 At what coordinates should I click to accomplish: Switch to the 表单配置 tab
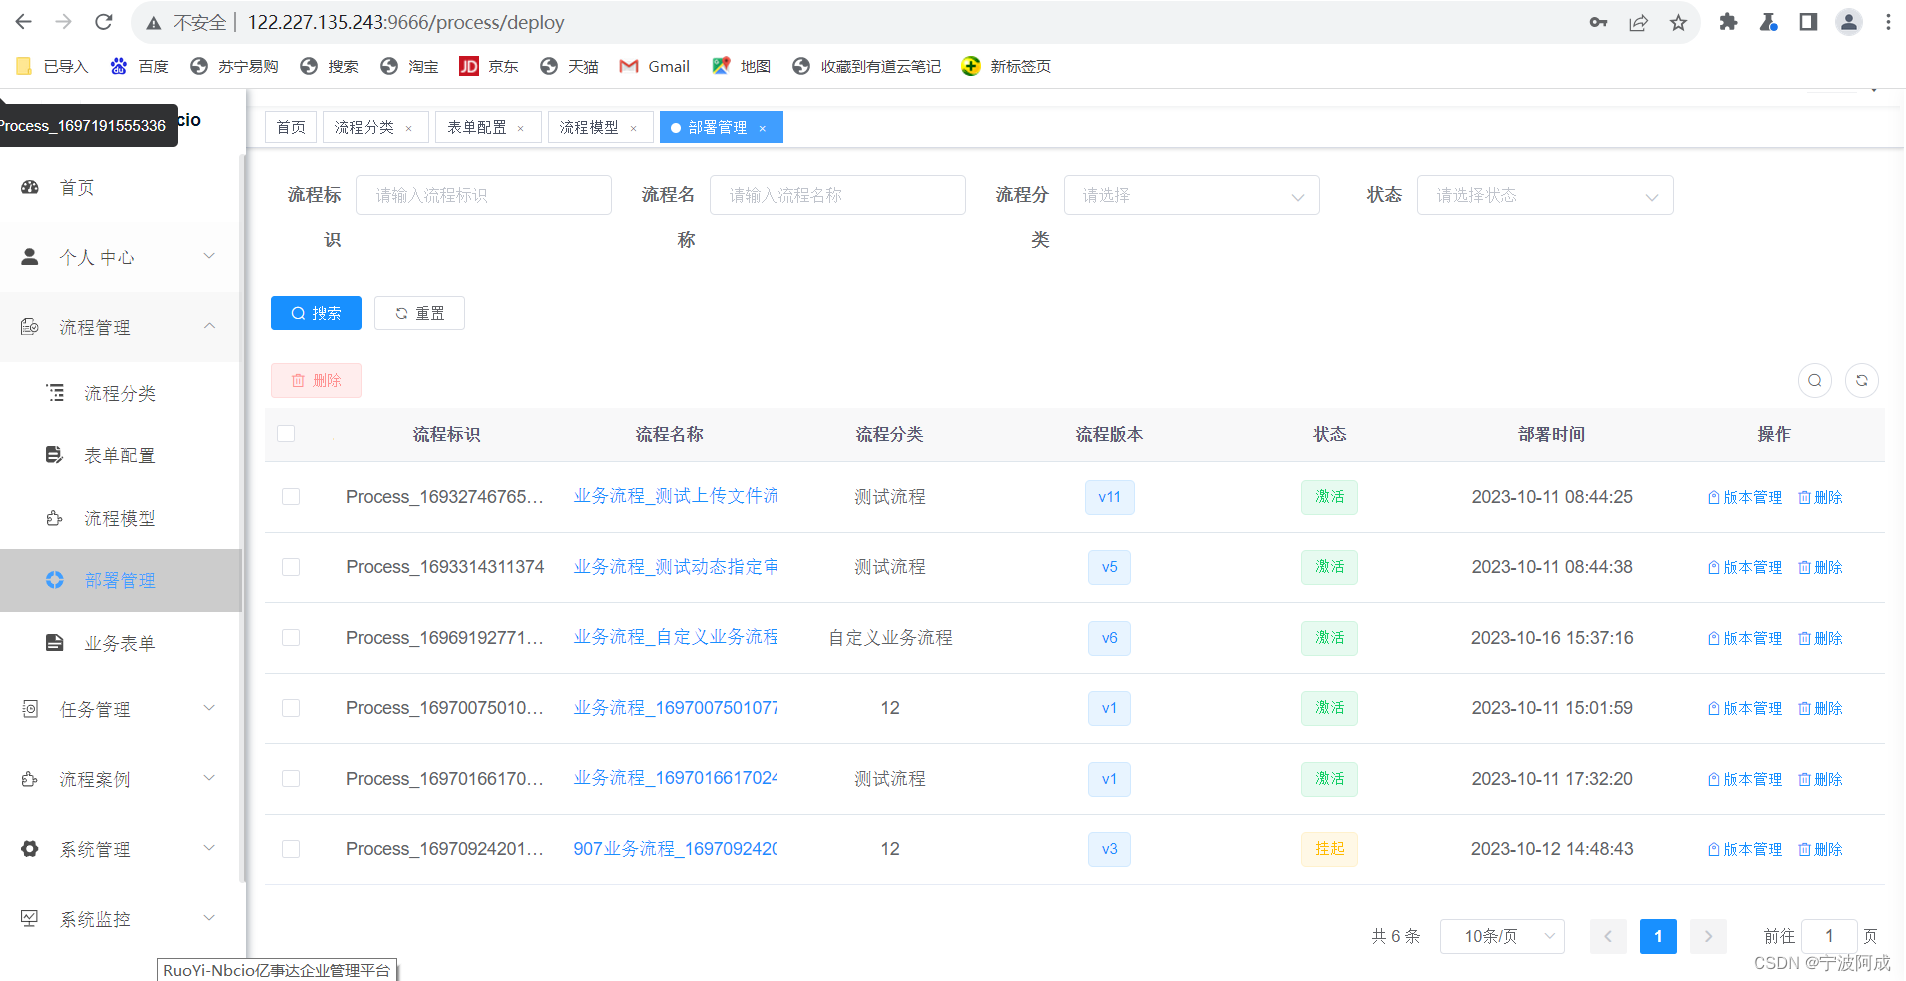pos(487,127)
